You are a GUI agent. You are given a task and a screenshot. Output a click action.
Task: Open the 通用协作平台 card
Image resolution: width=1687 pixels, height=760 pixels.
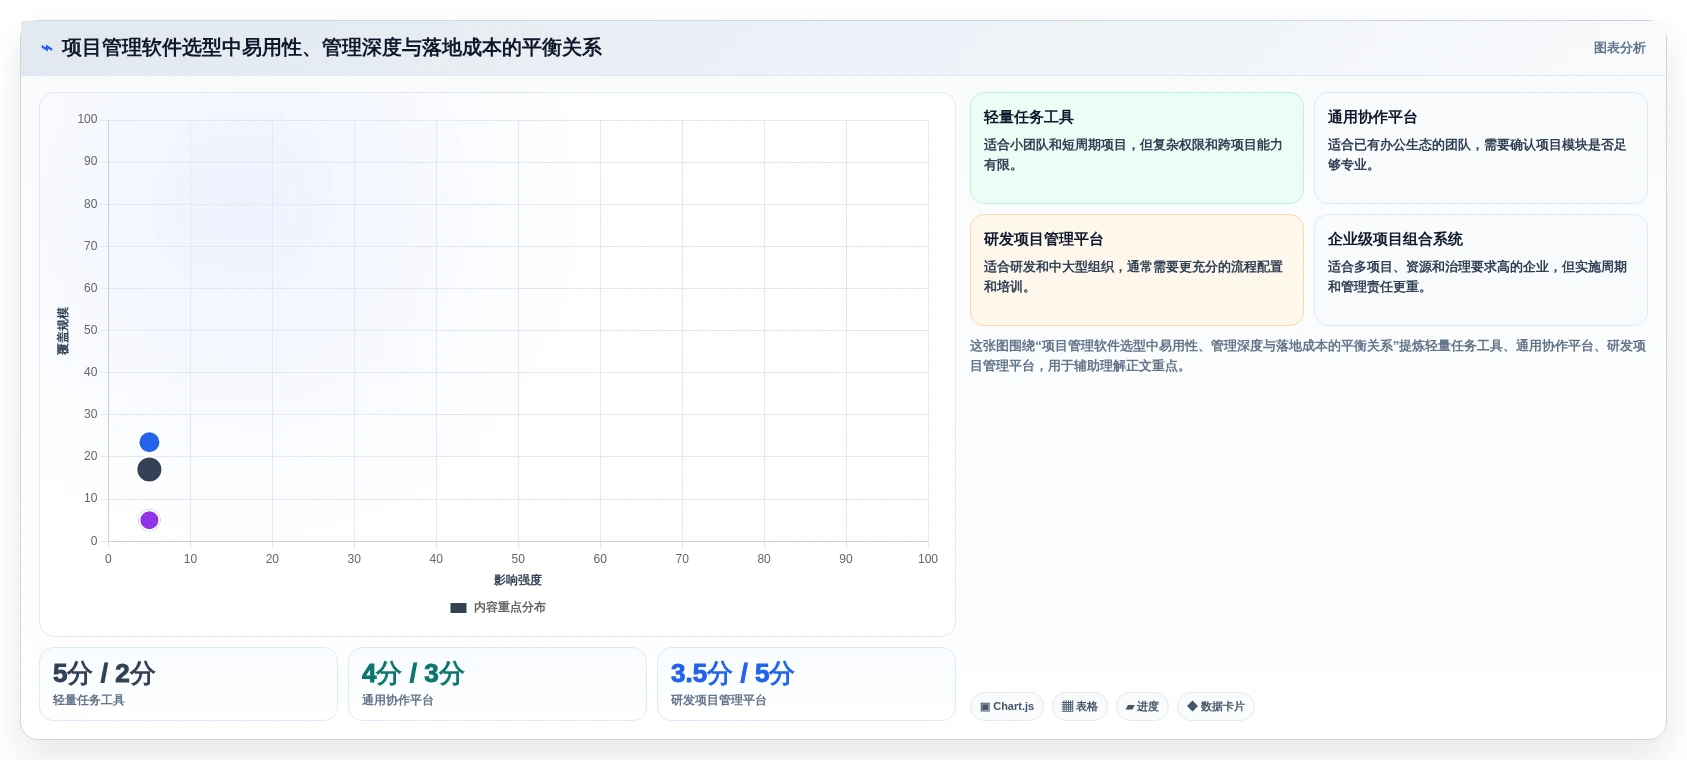[x=1480, y=148]
